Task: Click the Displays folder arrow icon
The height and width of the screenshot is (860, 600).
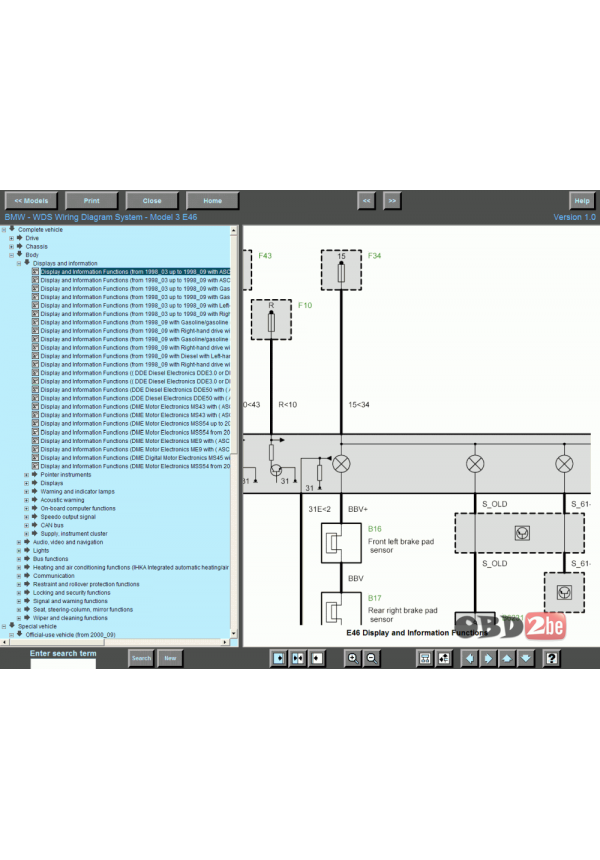Action: pos(34,483)
